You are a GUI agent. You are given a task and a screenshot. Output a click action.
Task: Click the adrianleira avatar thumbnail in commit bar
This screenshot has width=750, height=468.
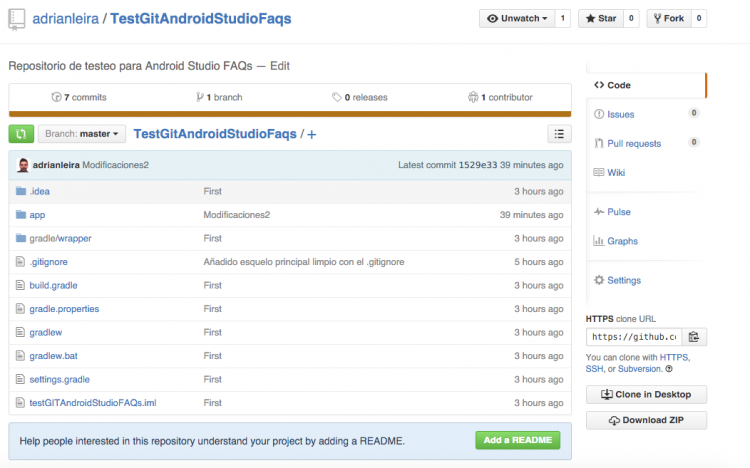coord(23,165)
